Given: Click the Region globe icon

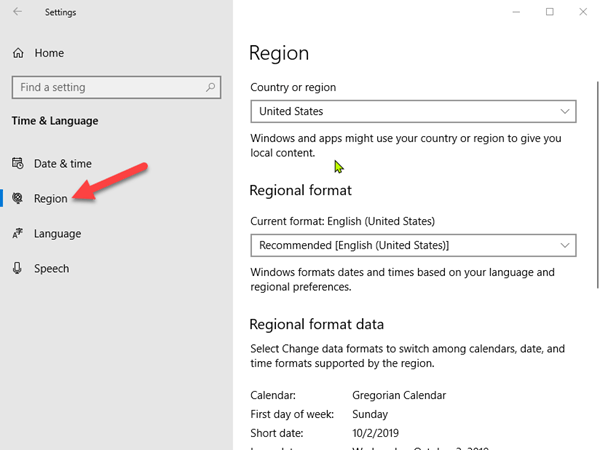Looking at the screenshot, I should point(17,198).
